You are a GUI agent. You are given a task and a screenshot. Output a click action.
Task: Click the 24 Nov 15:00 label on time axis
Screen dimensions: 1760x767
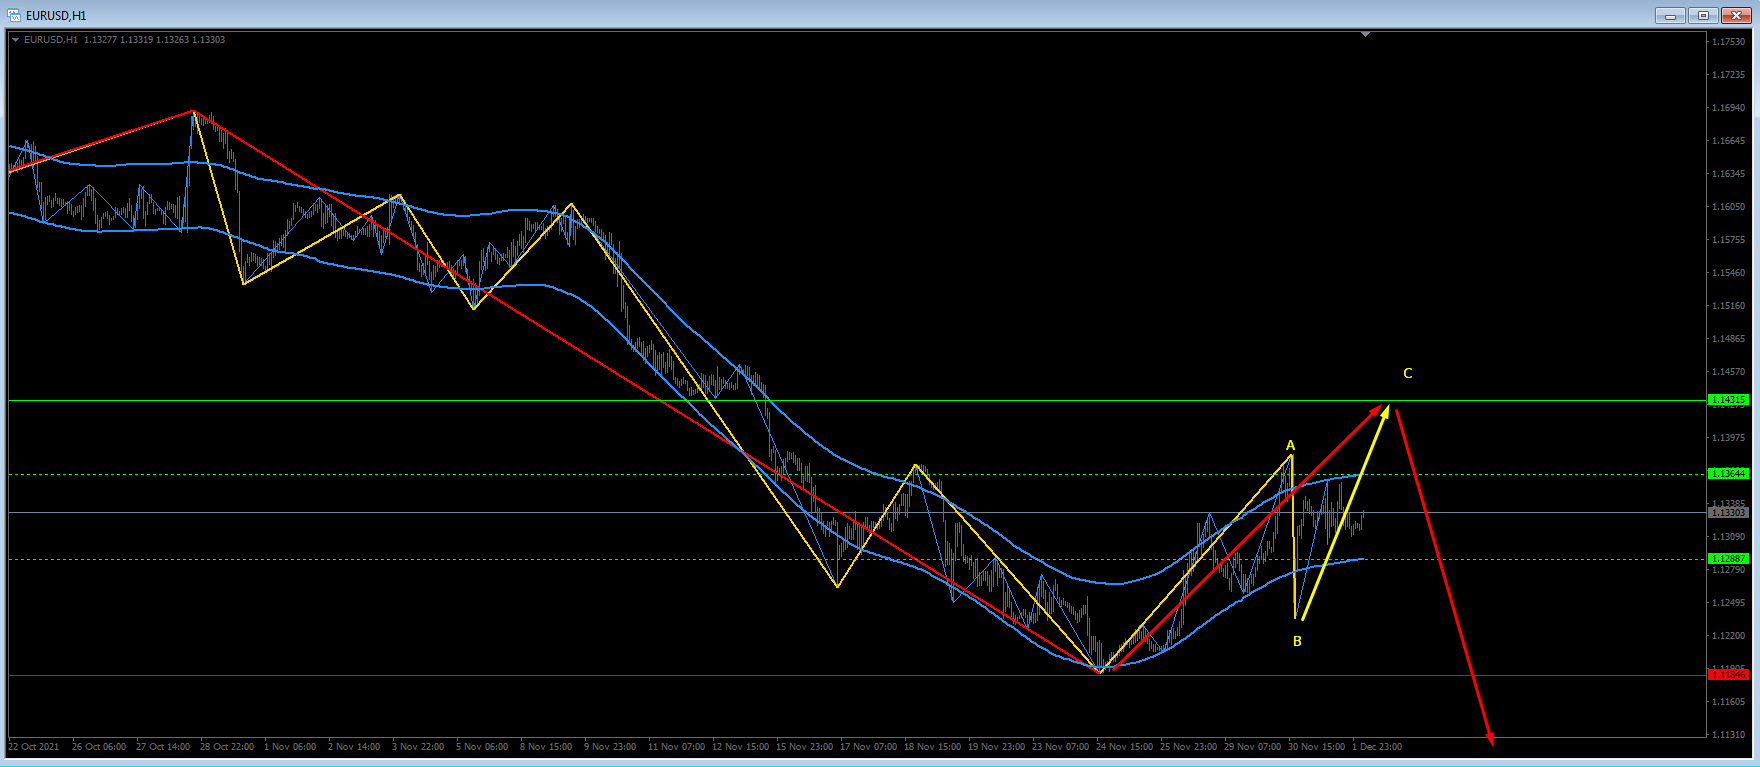(1125, 747)
